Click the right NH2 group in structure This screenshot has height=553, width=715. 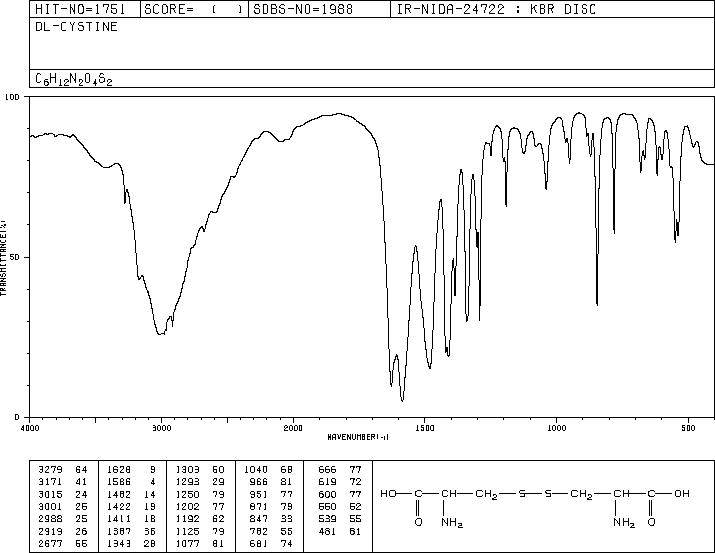(624, 522)
